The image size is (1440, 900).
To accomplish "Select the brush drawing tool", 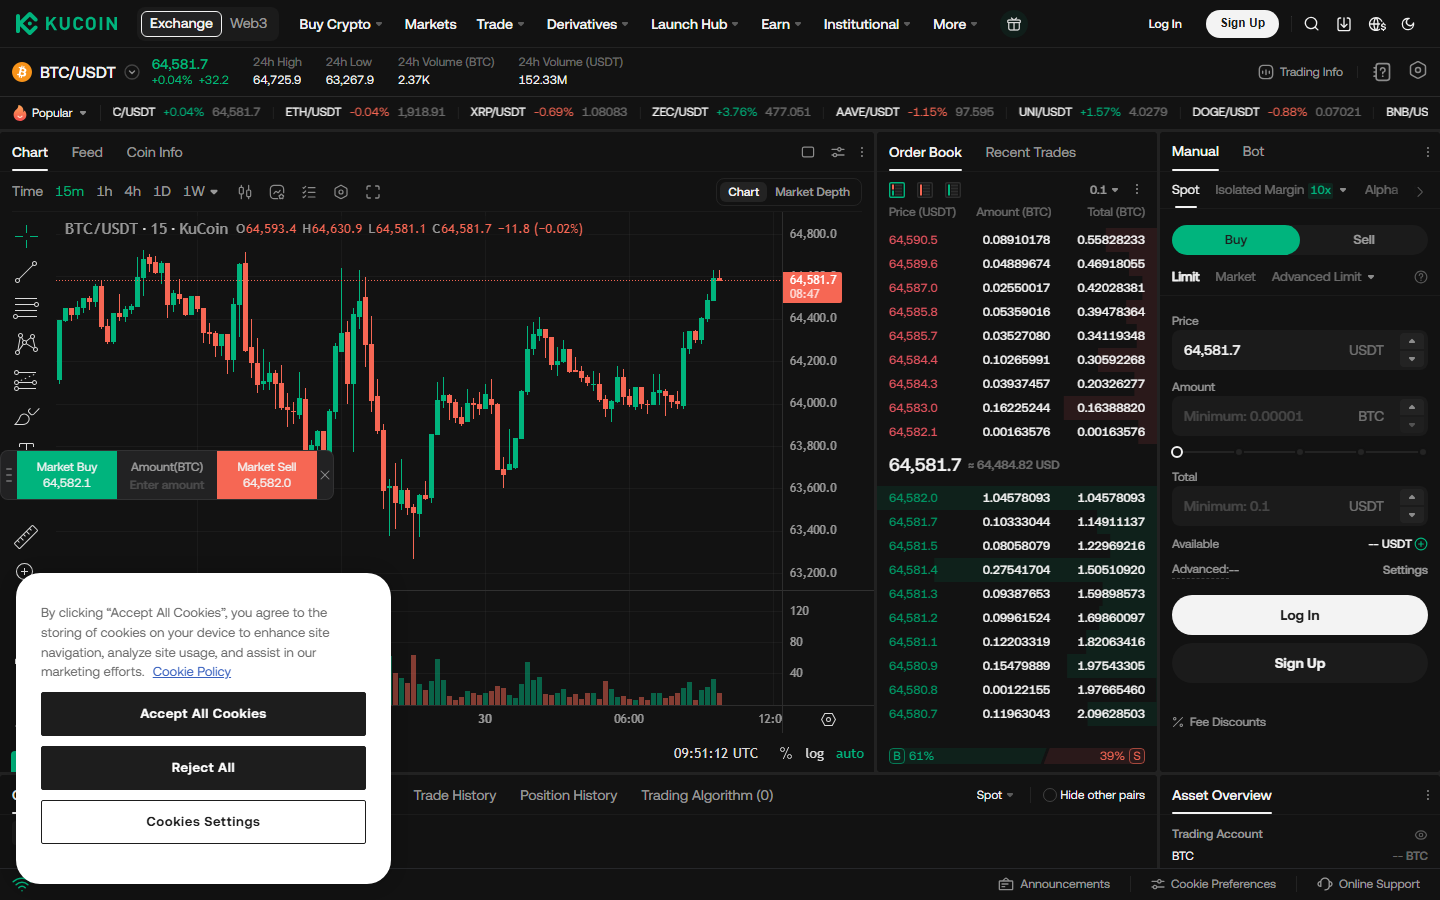I will pyautogui.click(x=26, y=416).
